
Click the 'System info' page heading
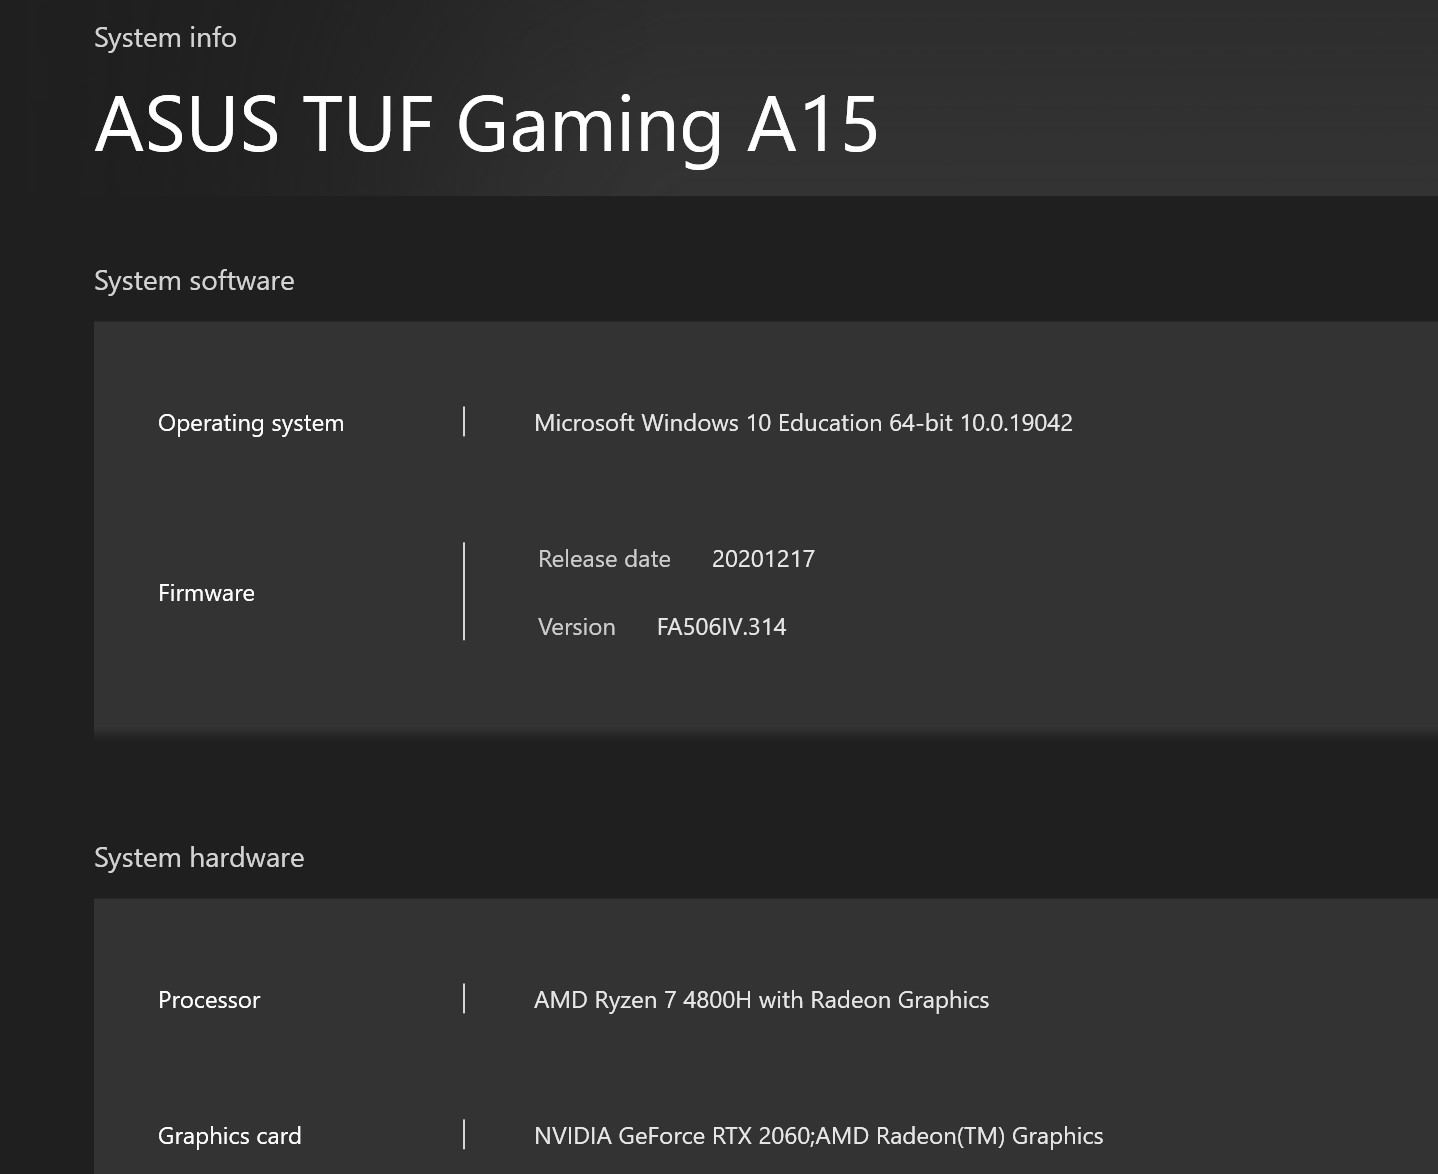pyautogui.click(x=165, y=38)
